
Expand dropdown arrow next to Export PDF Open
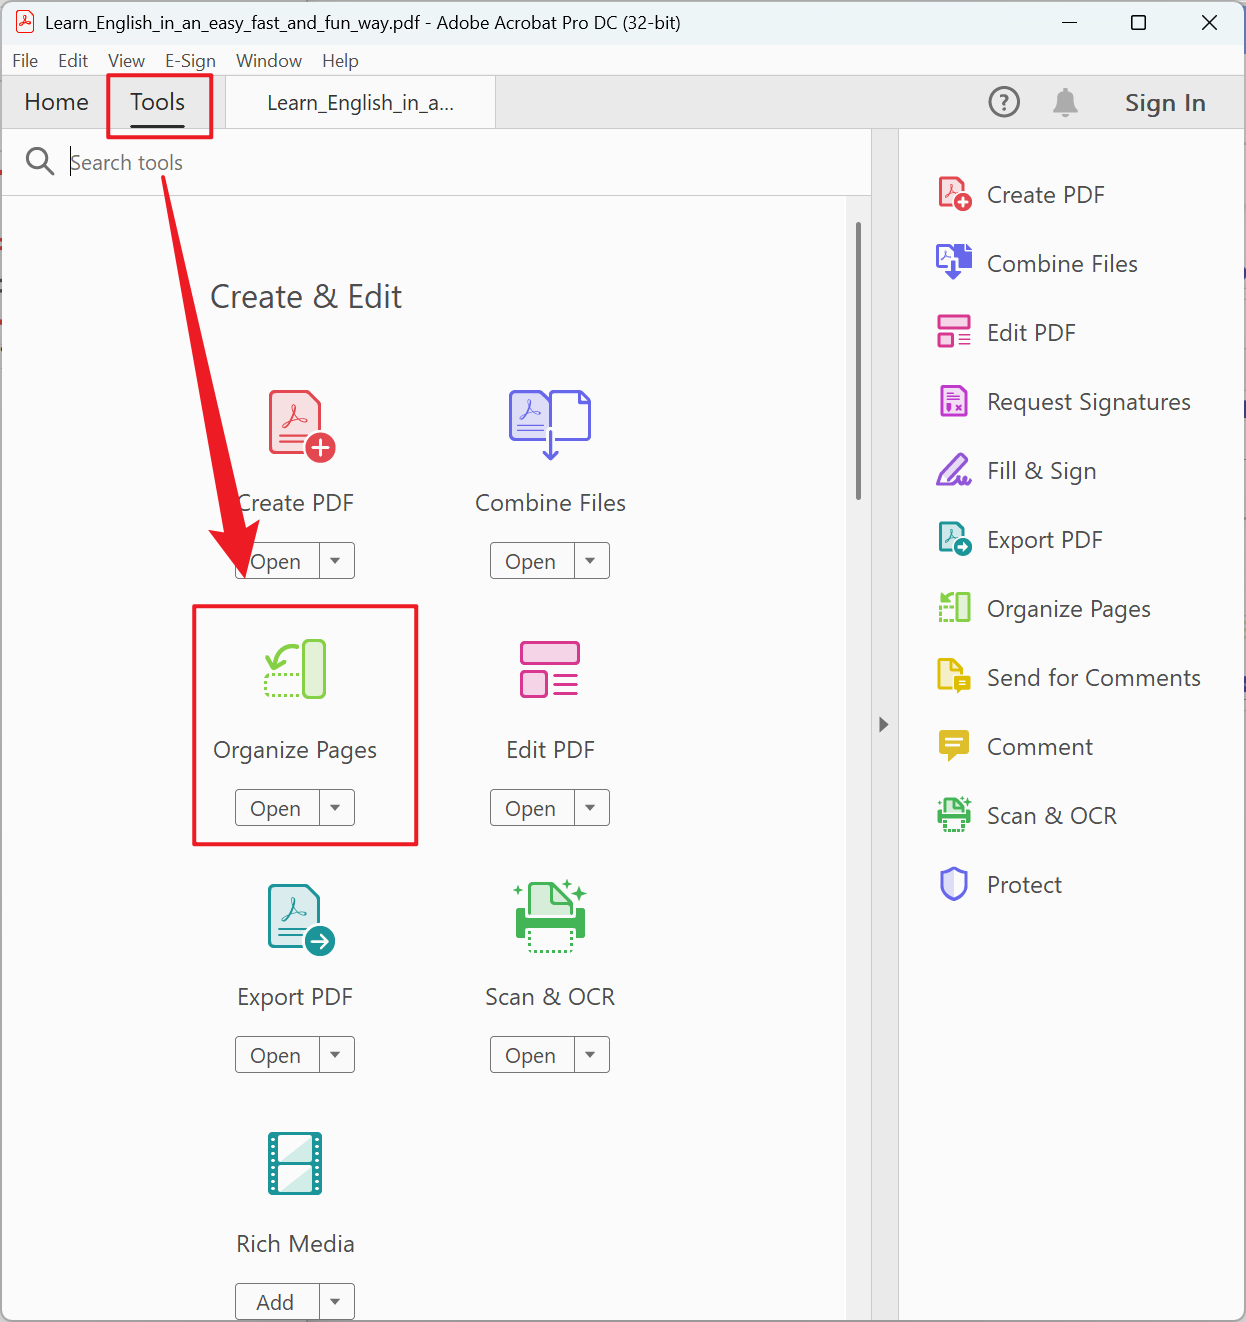(x=336, y=1055)
